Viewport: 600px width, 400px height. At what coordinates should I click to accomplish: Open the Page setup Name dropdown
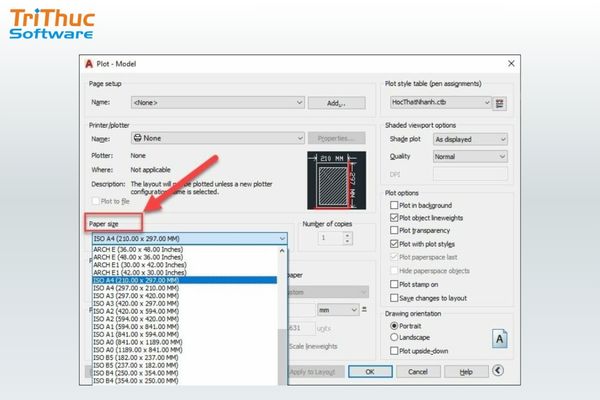tap(218, 103)
